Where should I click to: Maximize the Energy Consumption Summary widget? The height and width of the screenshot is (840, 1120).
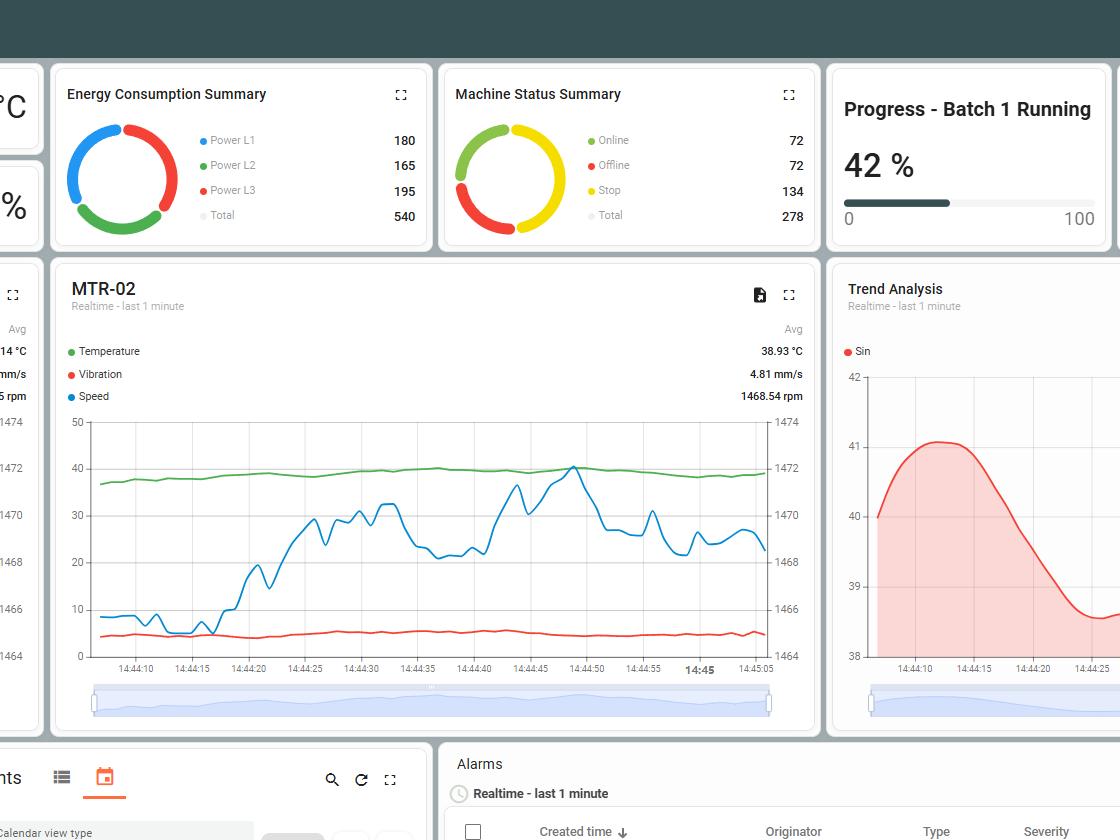click(x=401, y=94)
